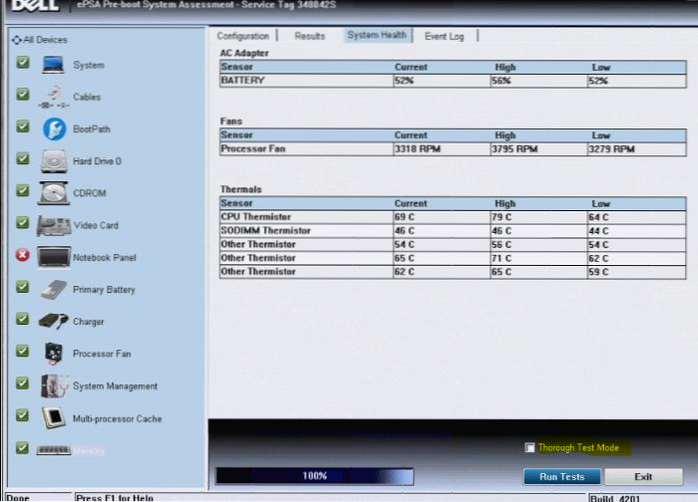Click the Exit button
698x502 pixels.
point(643,476)
